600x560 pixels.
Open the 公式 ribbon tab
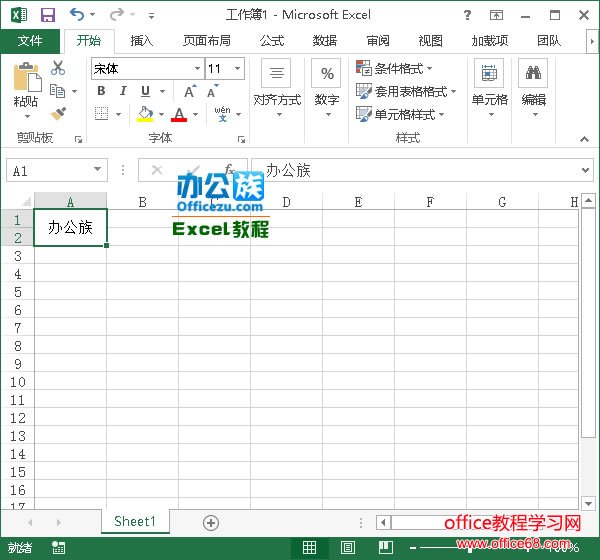[x=272, y=41]
